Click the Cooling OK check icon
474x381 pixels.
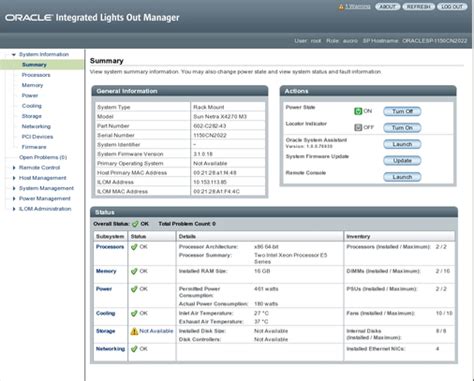point(134,313)
